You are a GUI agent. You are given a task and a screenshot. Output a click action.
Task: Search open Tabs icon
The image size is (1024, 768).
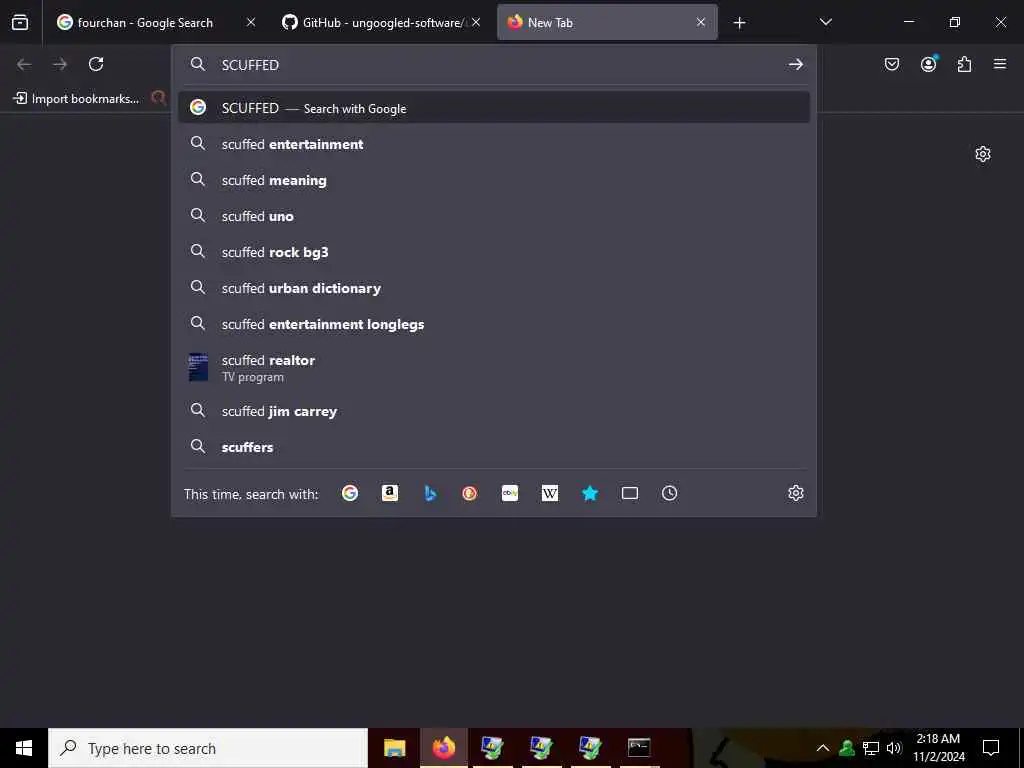tap(630, 494)
